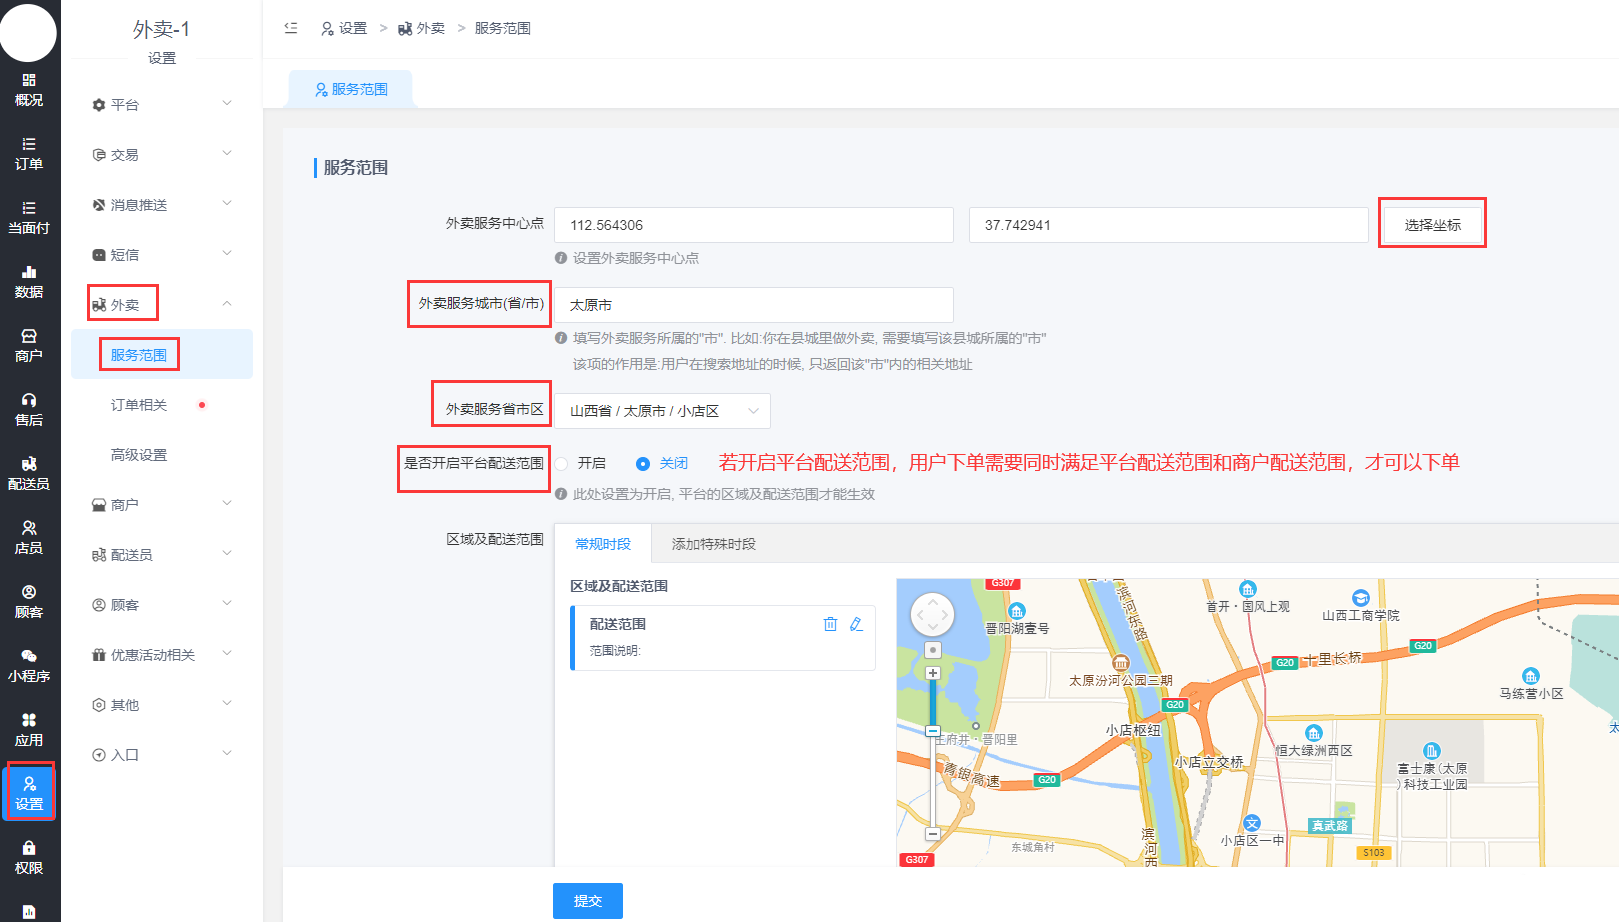This screenshot has height=922, width=1619.
Task: Delete the 配送范围 entry with trash icon
Action: pos(830,624)
